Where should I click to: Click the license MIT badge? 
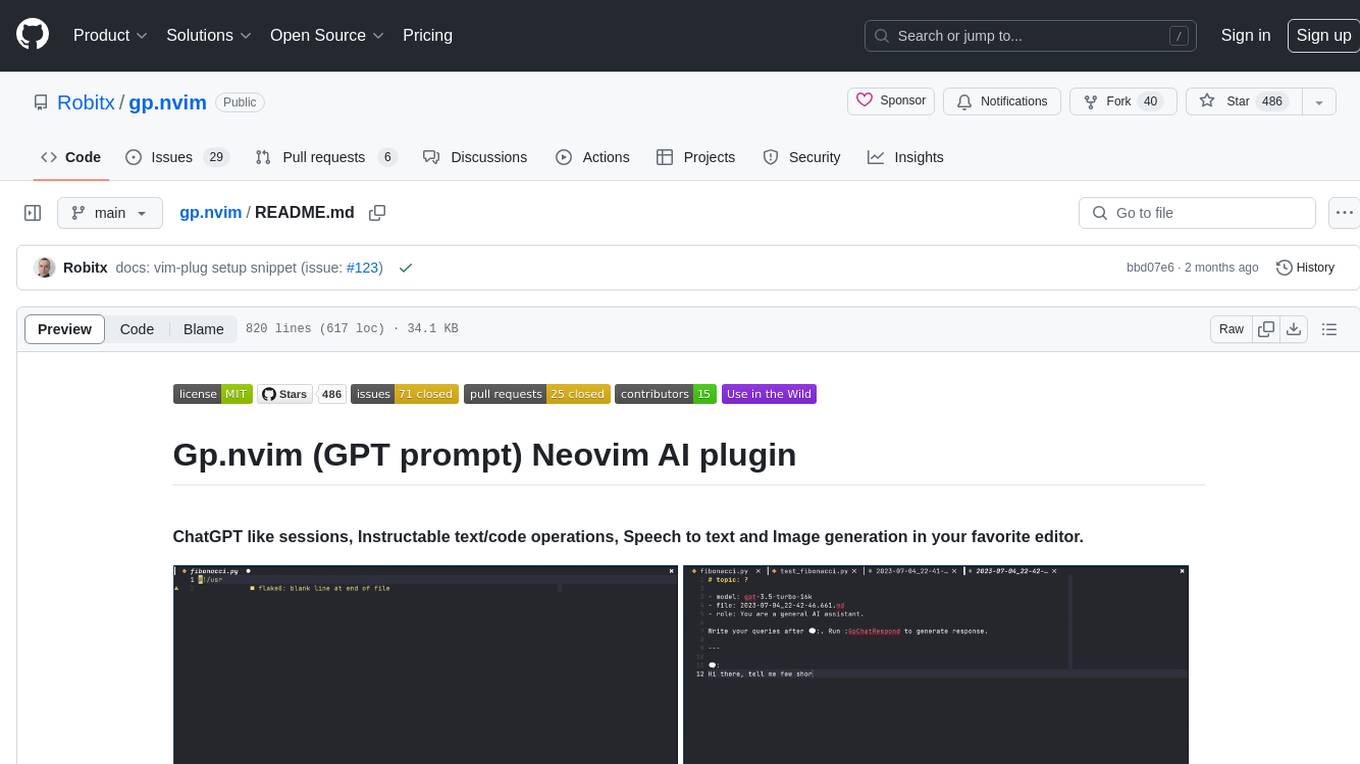(x=212, y=394)
